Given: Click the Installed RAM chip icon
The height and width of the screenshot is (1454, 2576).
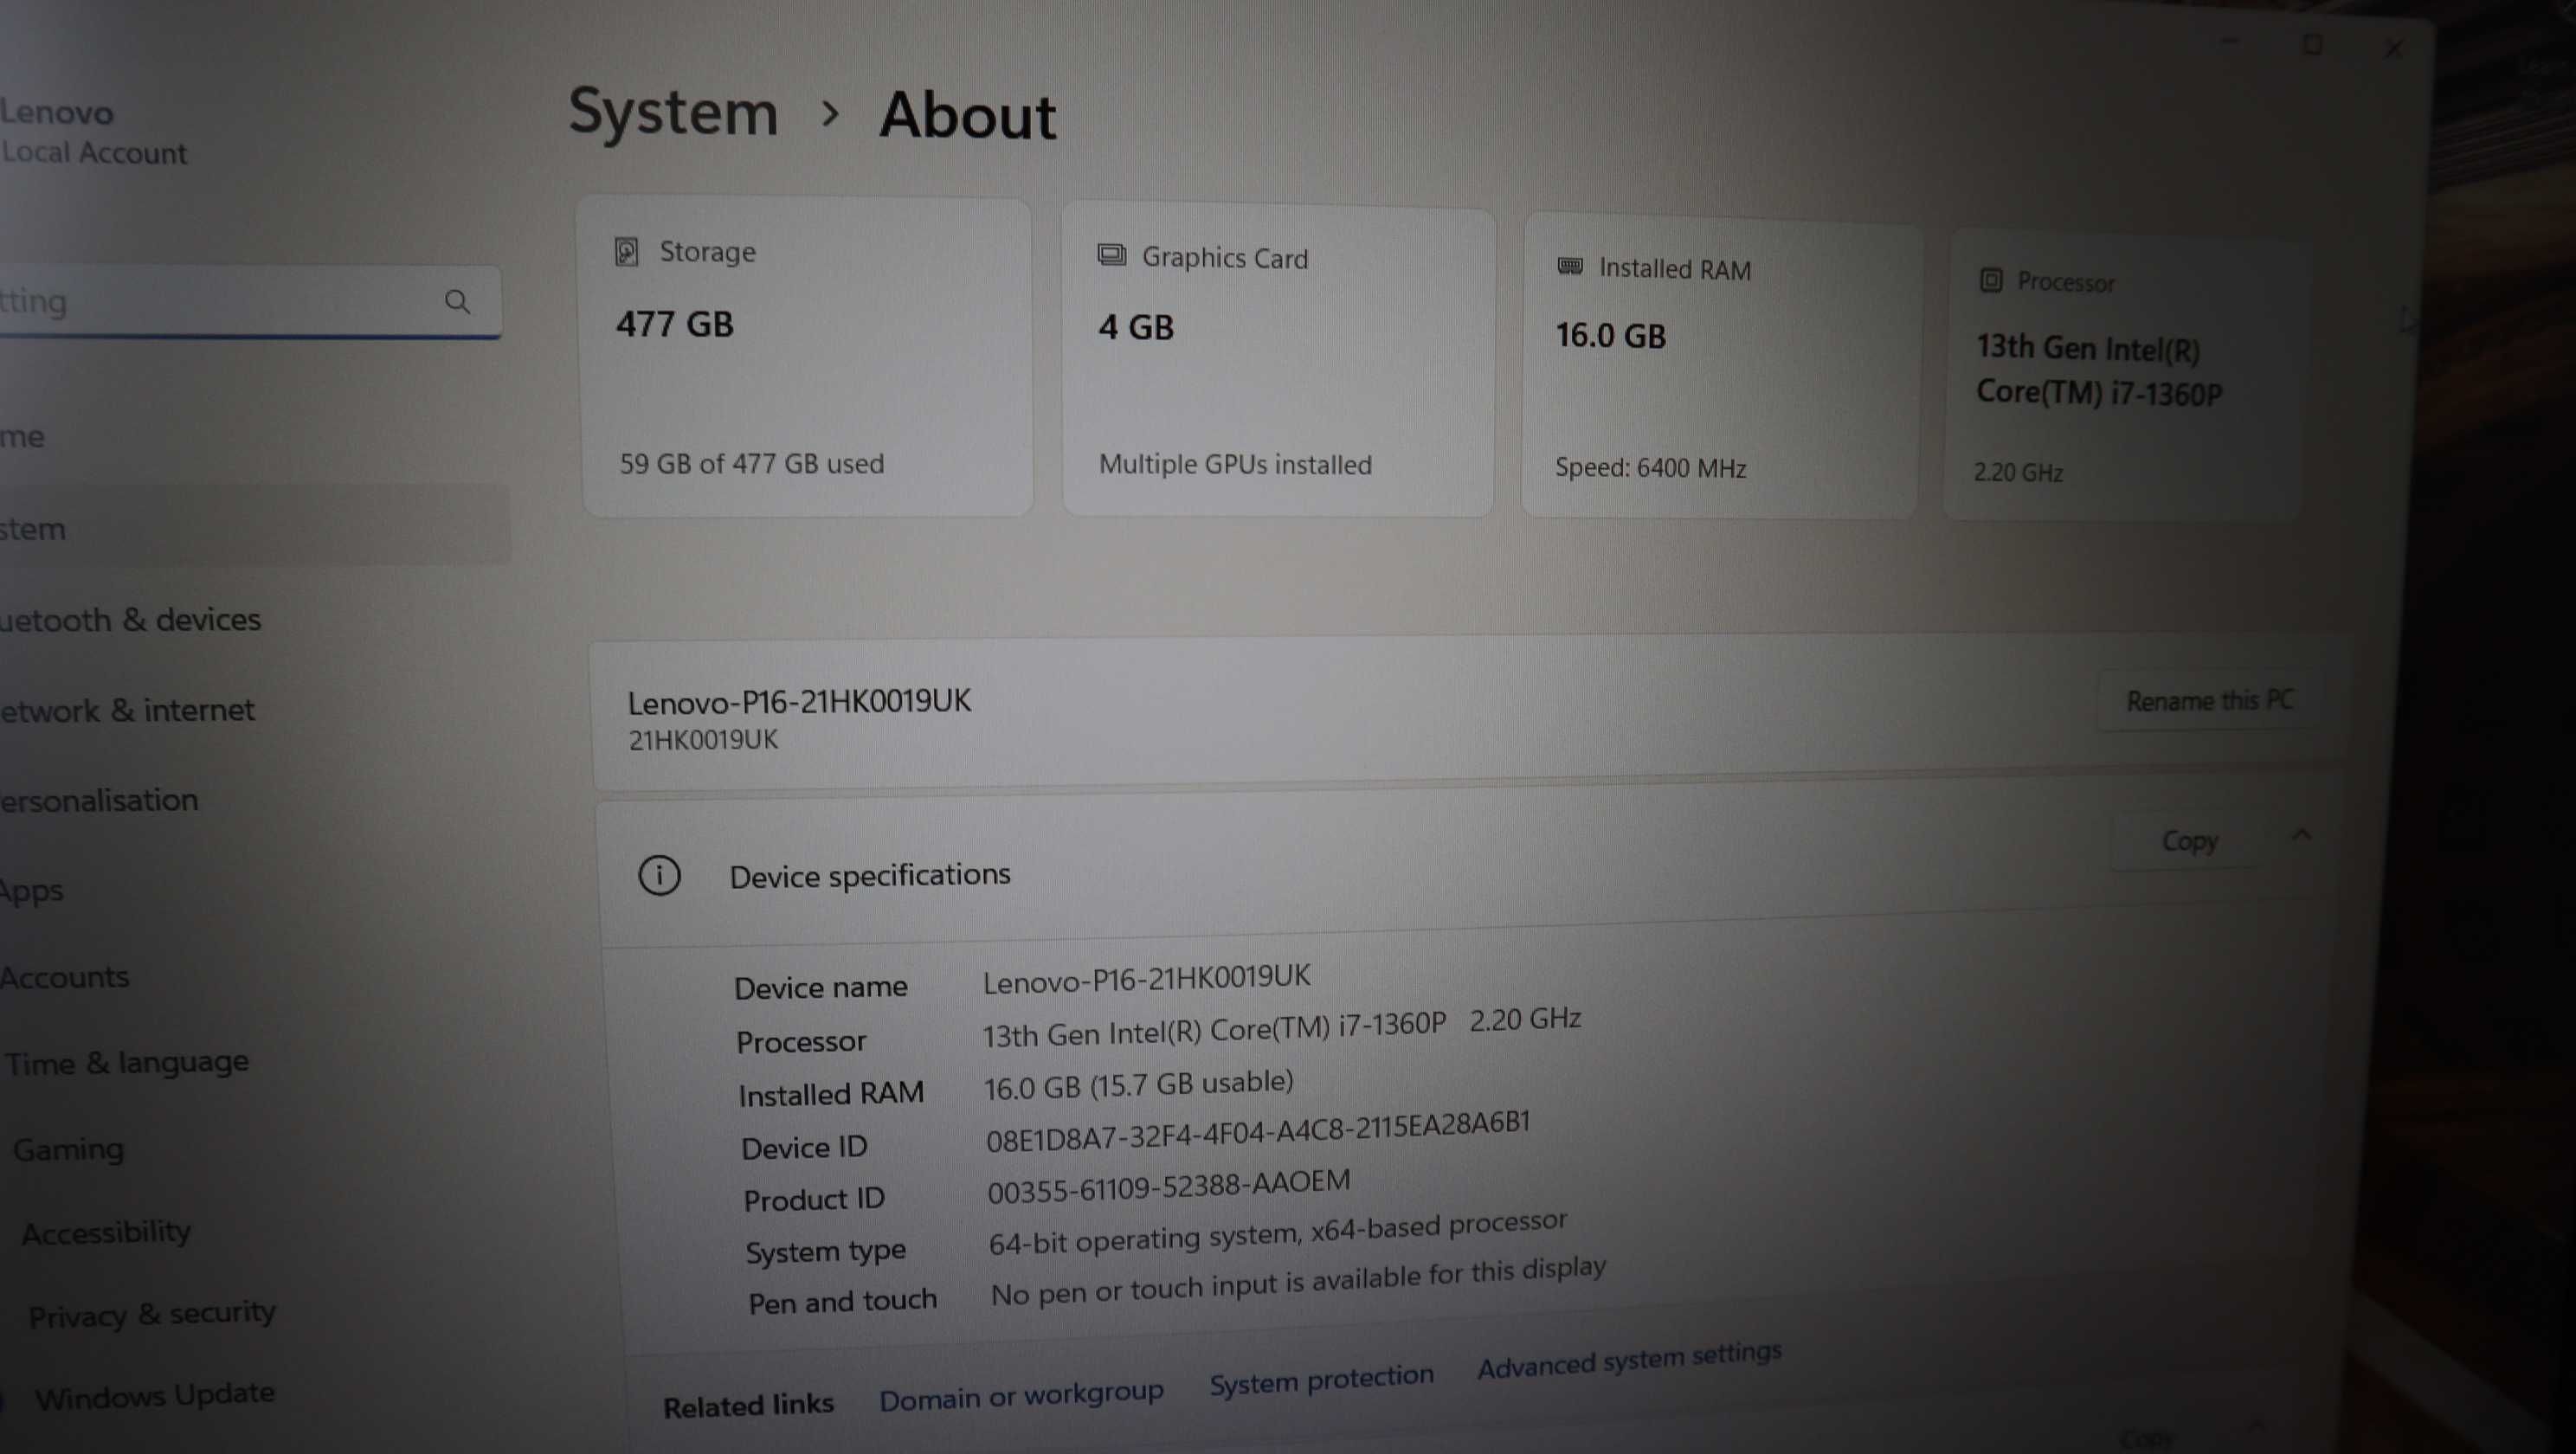Looking at the screenshot, I should [x=1570, y=266].
